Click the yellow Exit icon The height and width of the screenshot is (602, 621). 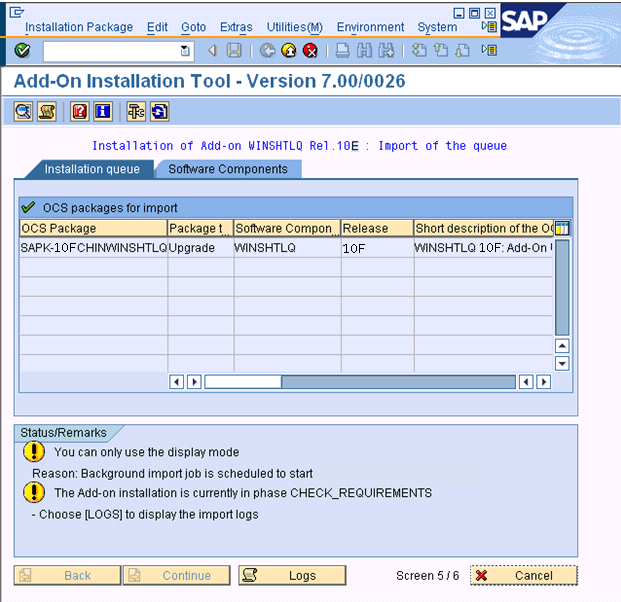click(x=289, y=51)
